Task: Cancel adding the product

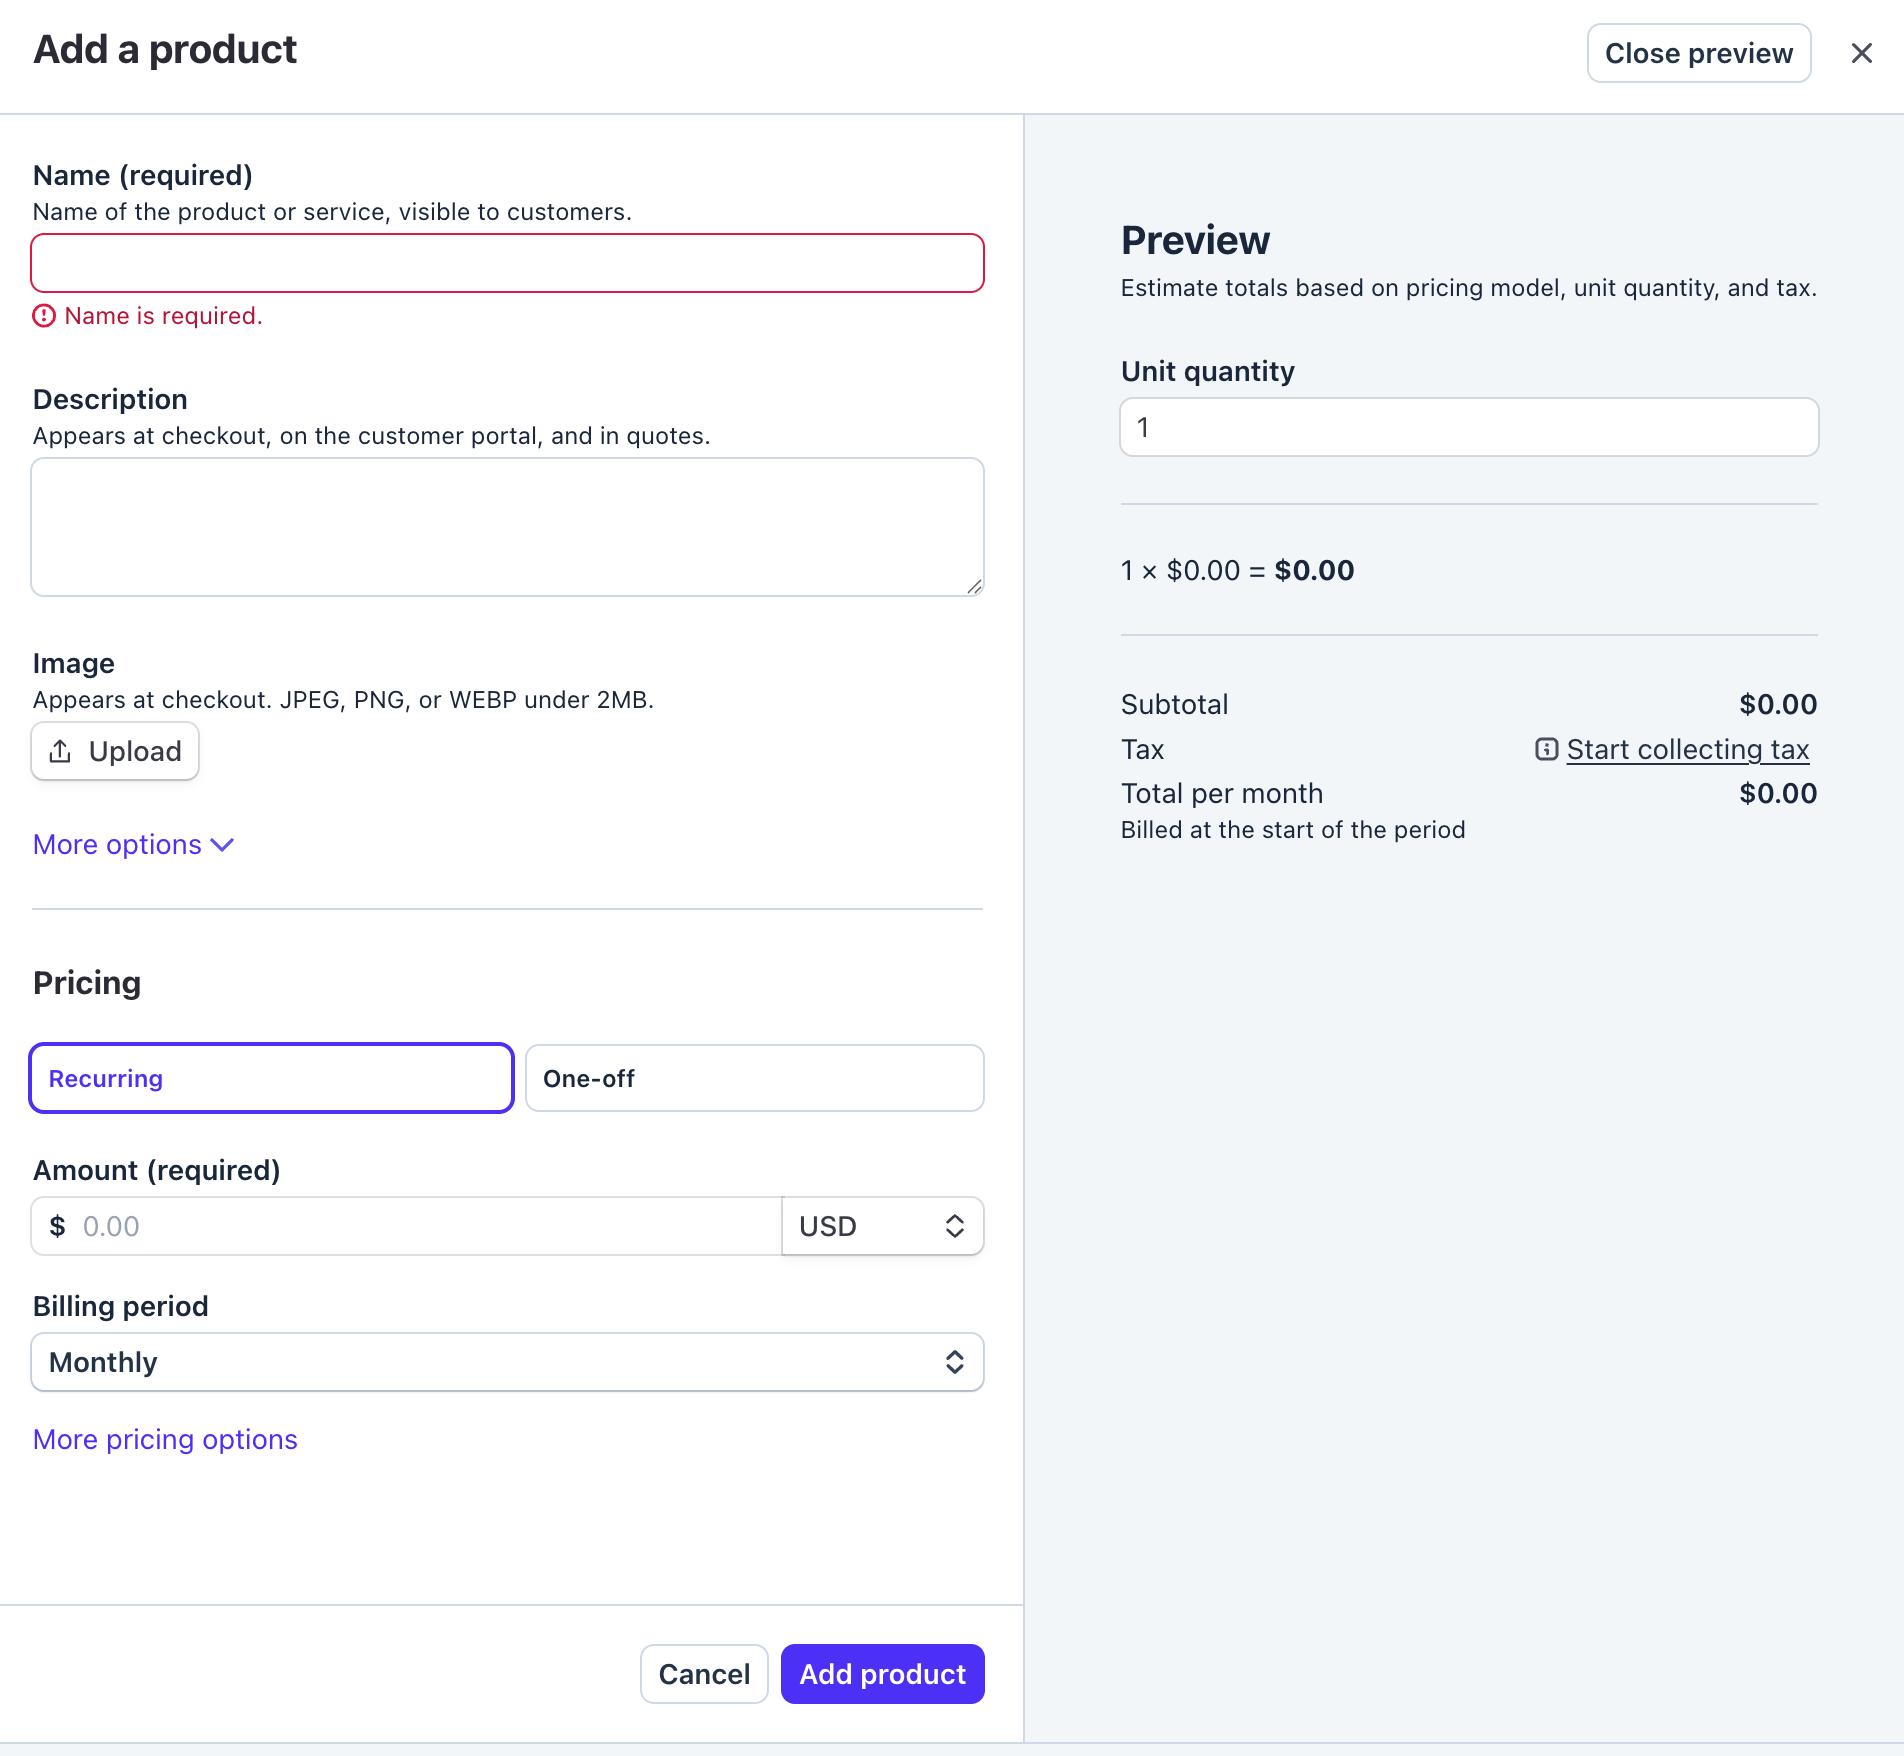Action: (x=703, y=1673)
